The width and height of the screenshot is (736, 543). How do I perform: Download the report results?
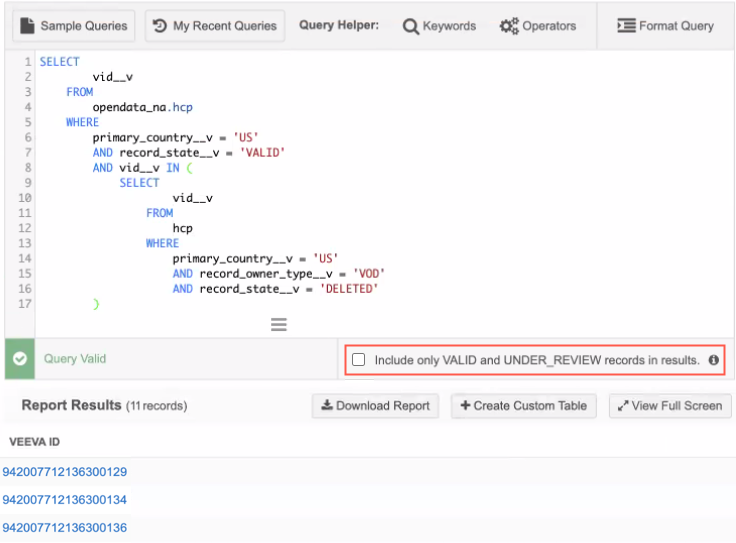coord(375,405)
